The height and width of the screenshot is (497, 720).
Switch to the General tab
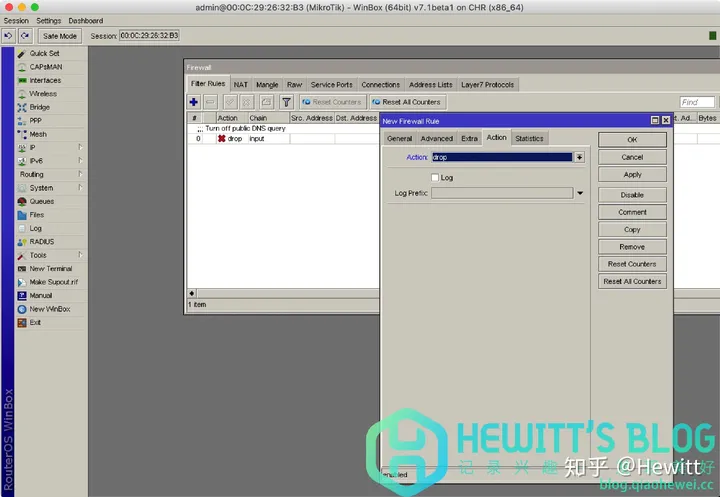tap(399, 138)
